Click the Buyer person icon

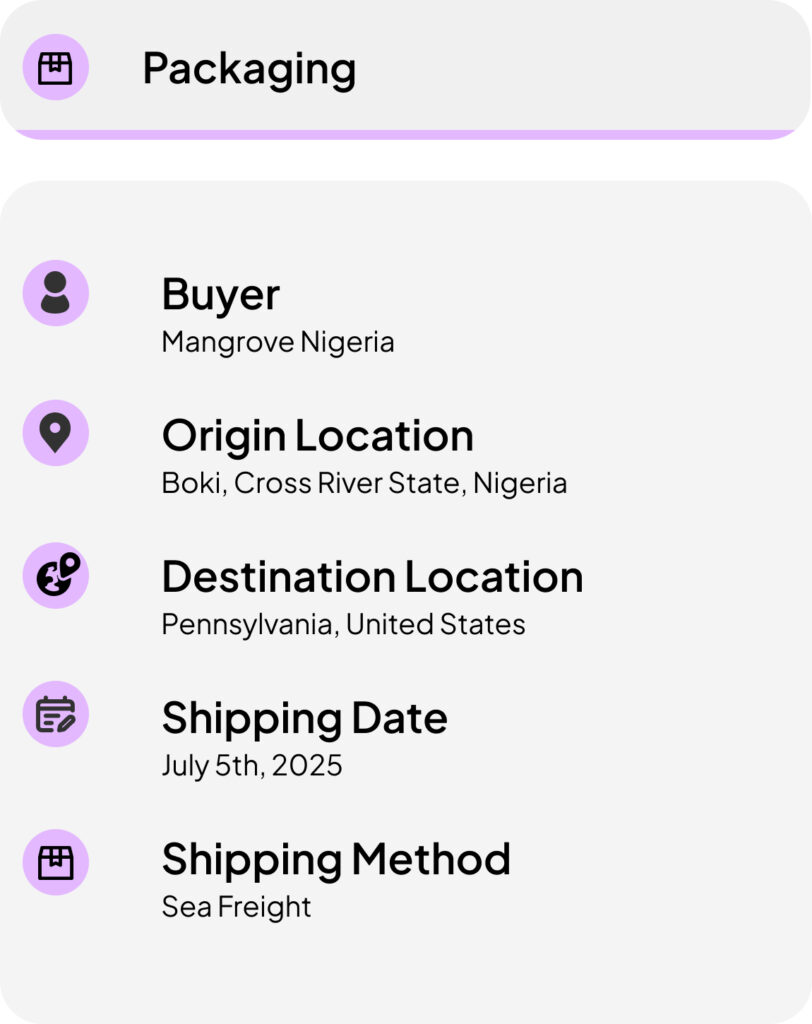[x=56, y=293]
